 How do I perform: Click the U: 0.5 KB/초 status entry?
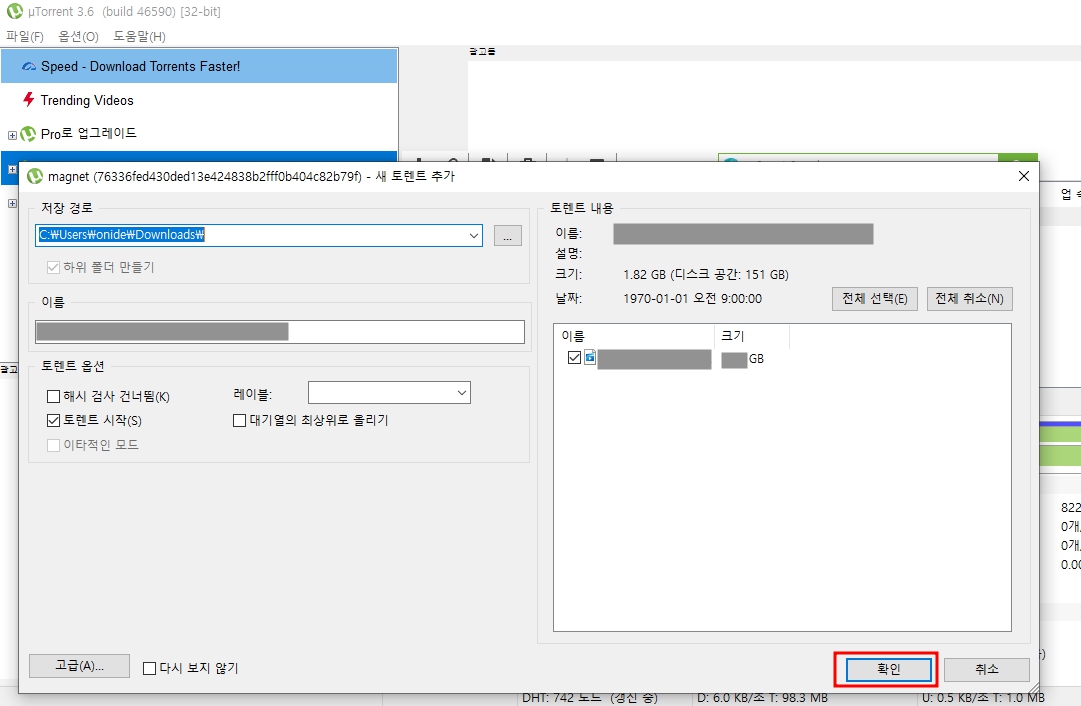[982, 698]
